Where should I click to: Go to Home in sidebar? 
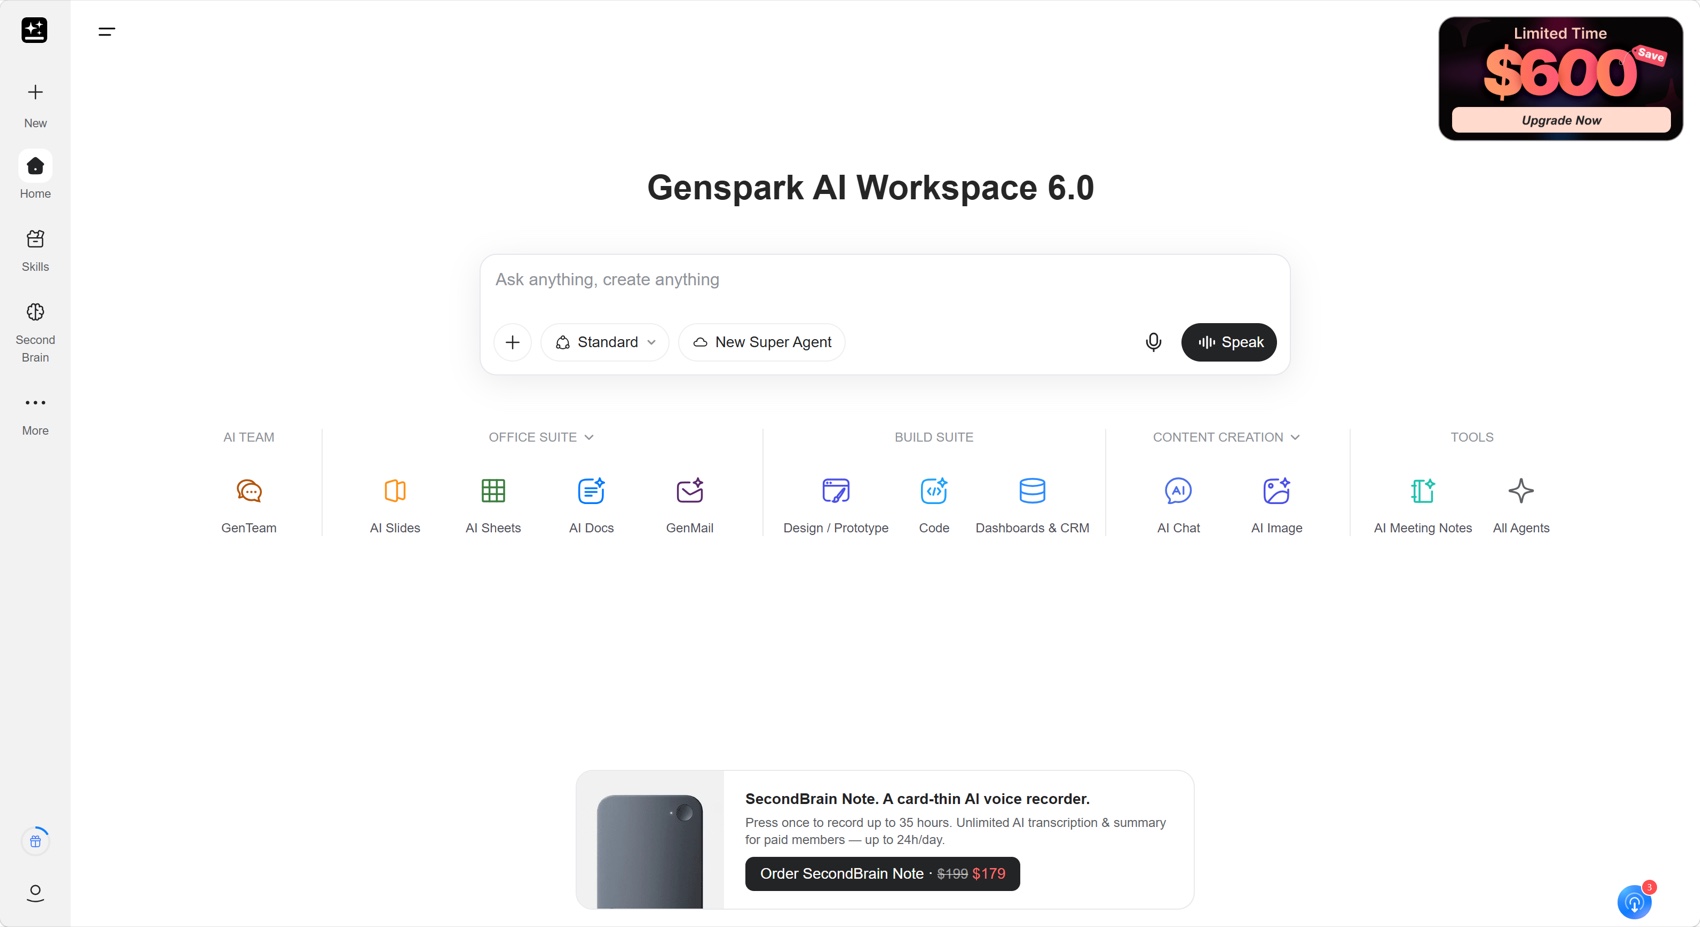(x=35, y=176)
